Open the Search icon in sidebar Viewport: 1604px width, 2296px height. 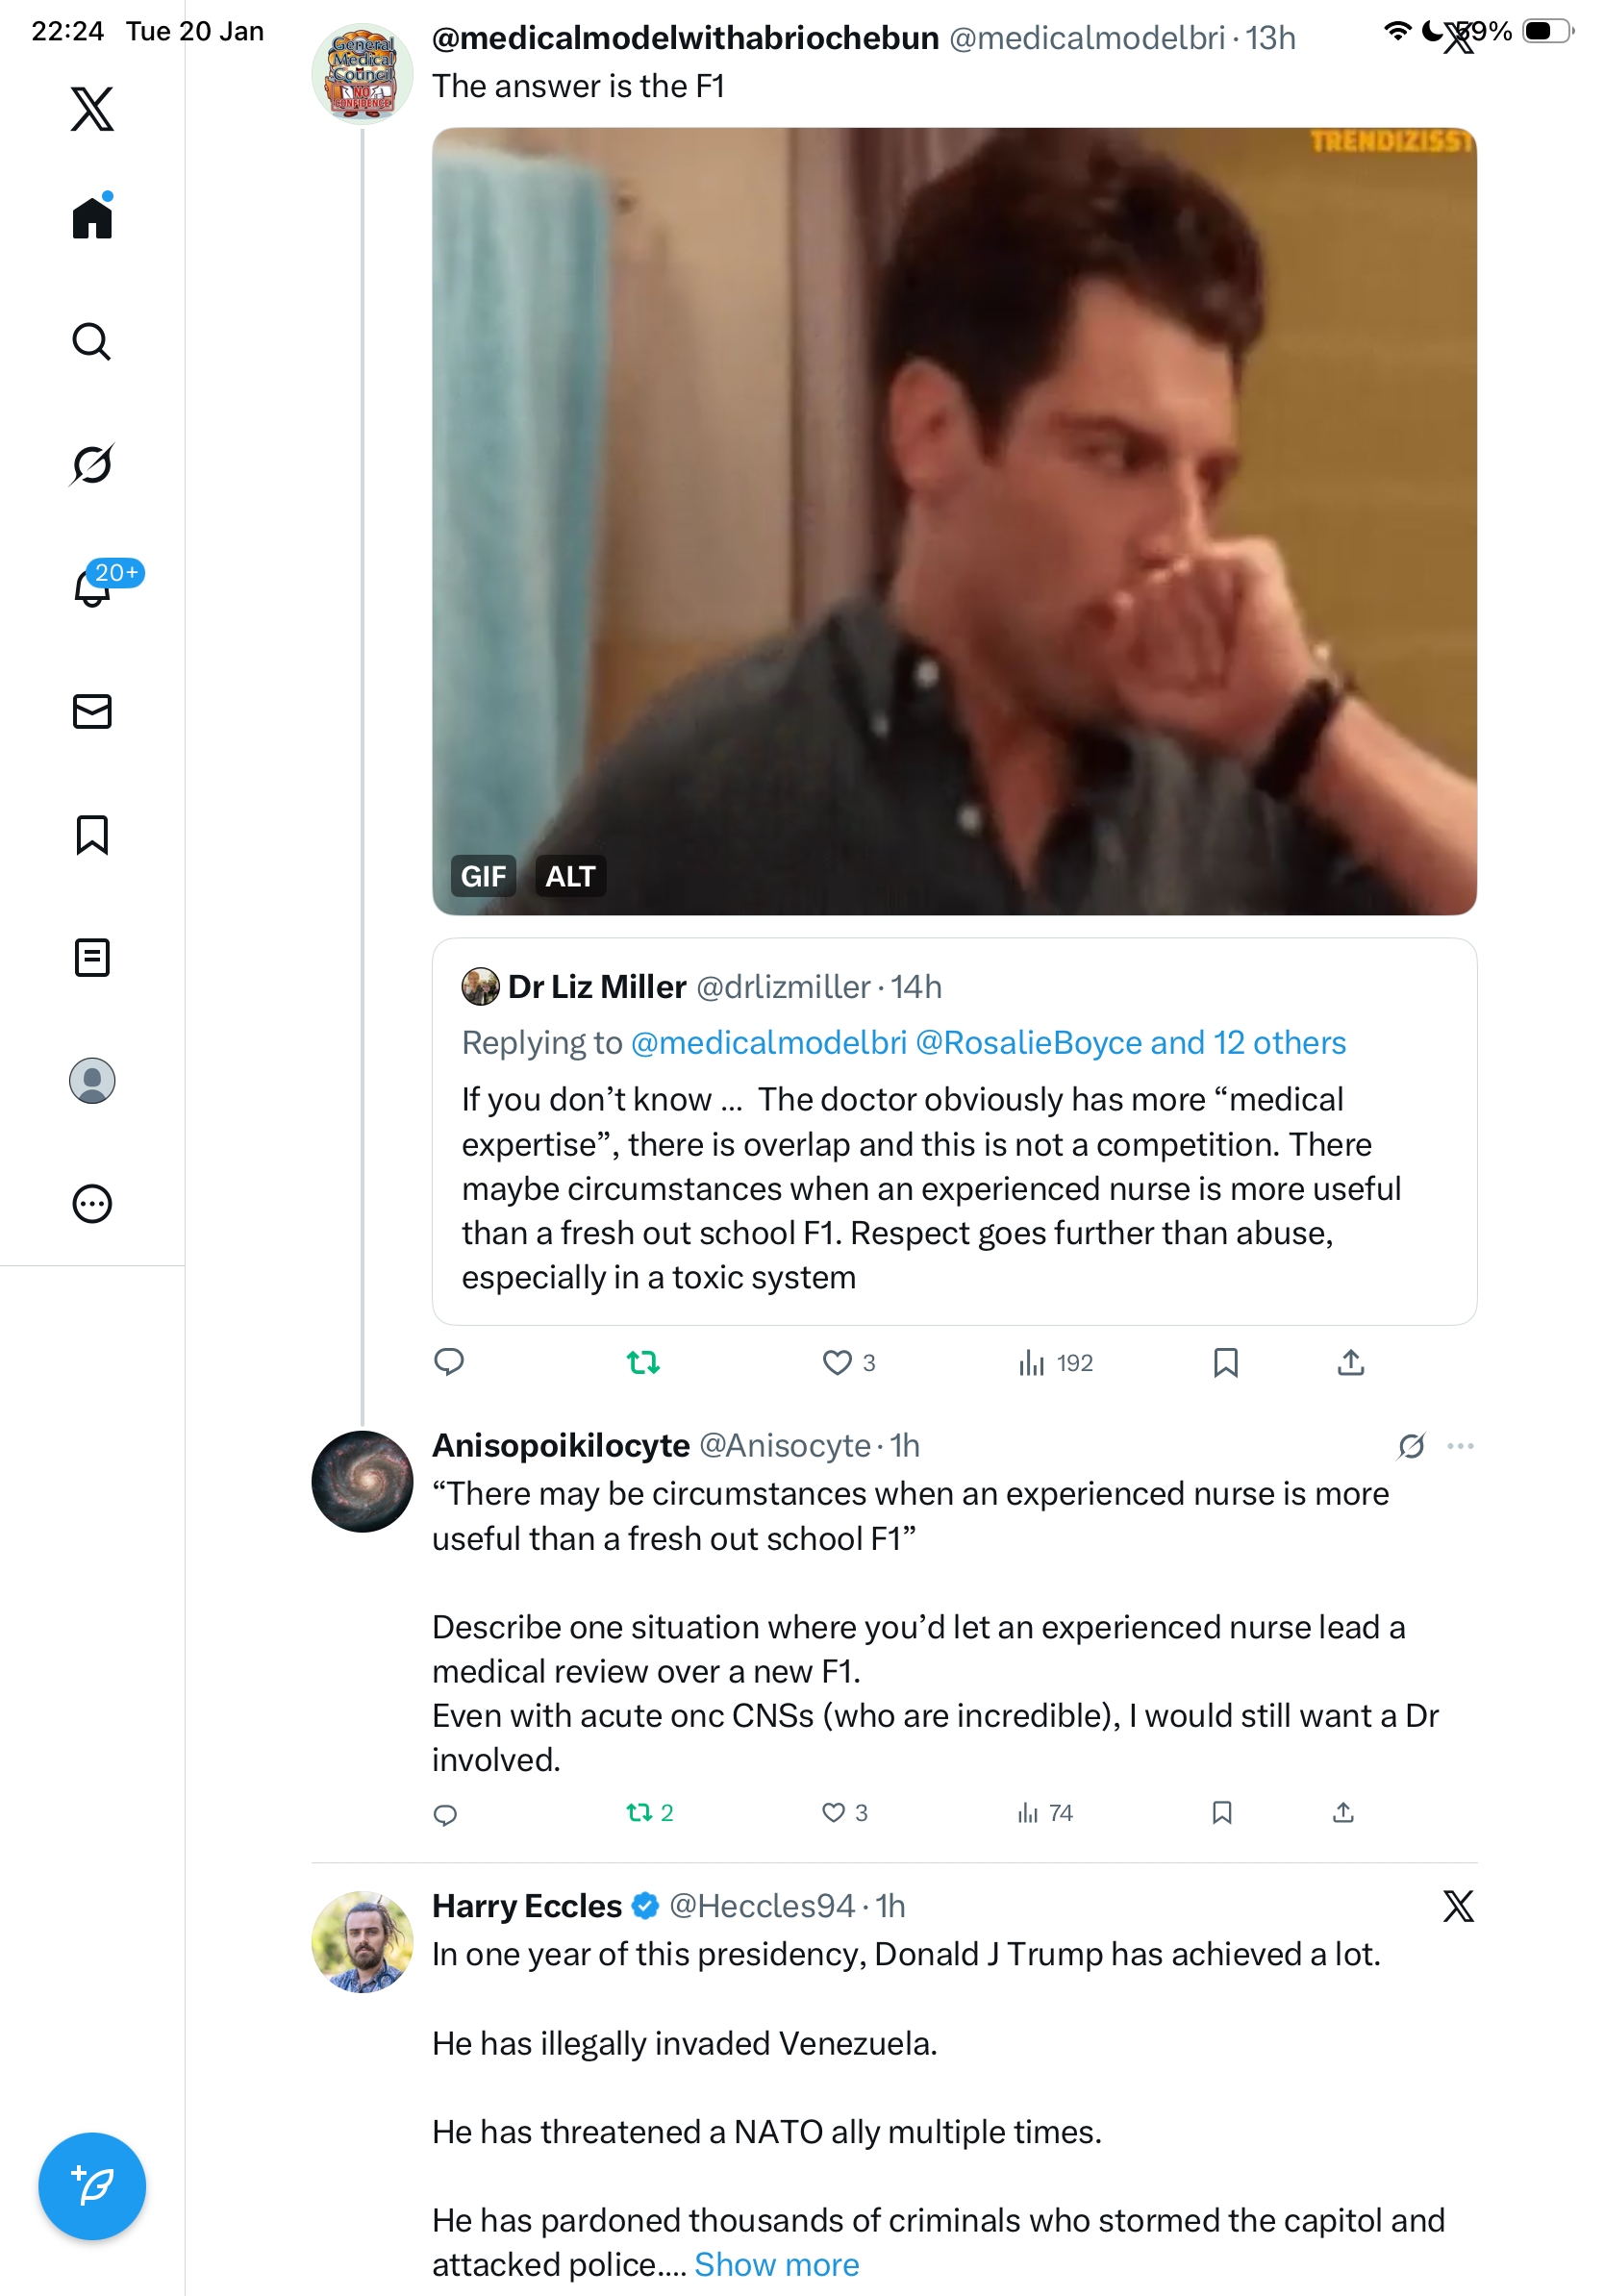click(92, 341)
